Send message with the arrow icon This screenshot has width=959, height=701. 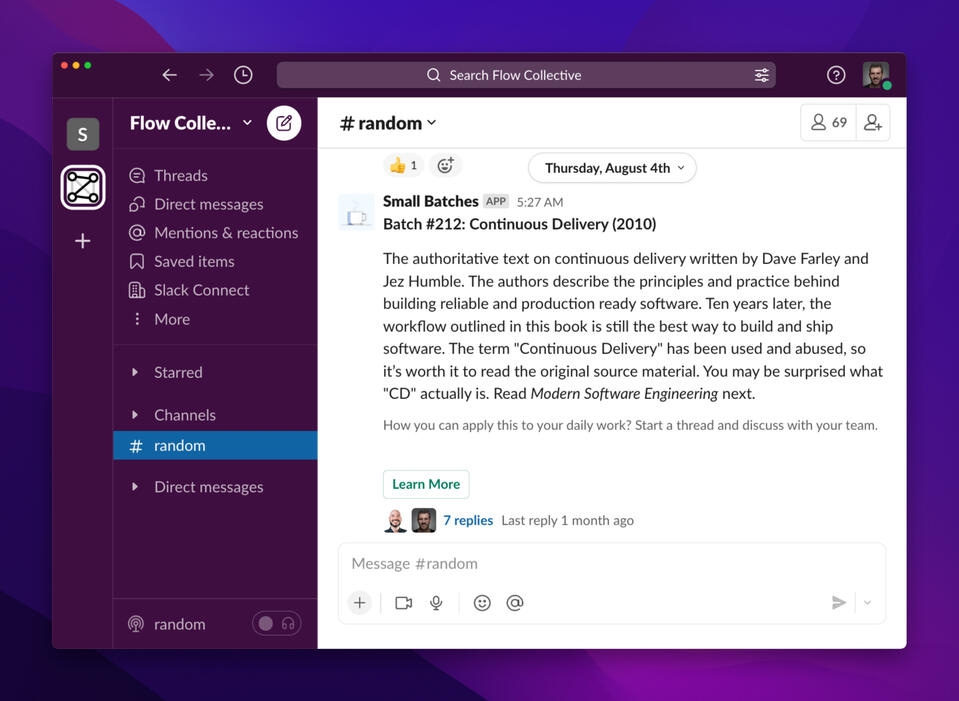(839, 603)
